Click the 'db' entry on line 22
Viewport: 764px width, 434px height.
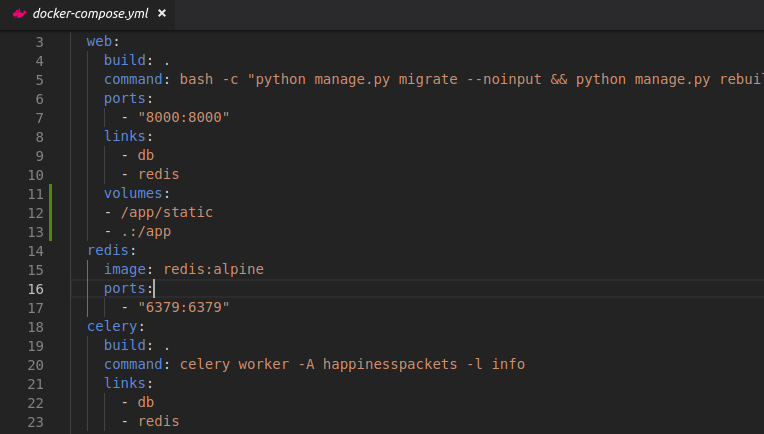click(146, 402)
